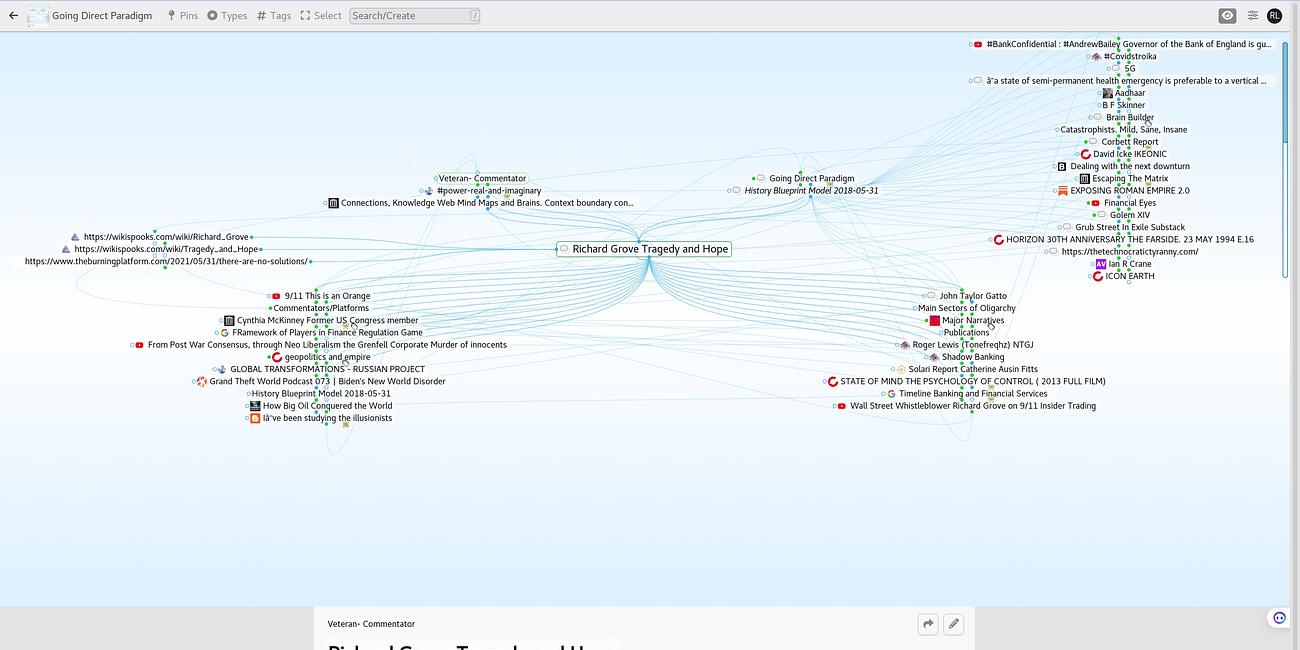Open Roger Lewis (Tonefreqhz) NTGJ thought
1300x650 pixels.
[x=973, y=345]
